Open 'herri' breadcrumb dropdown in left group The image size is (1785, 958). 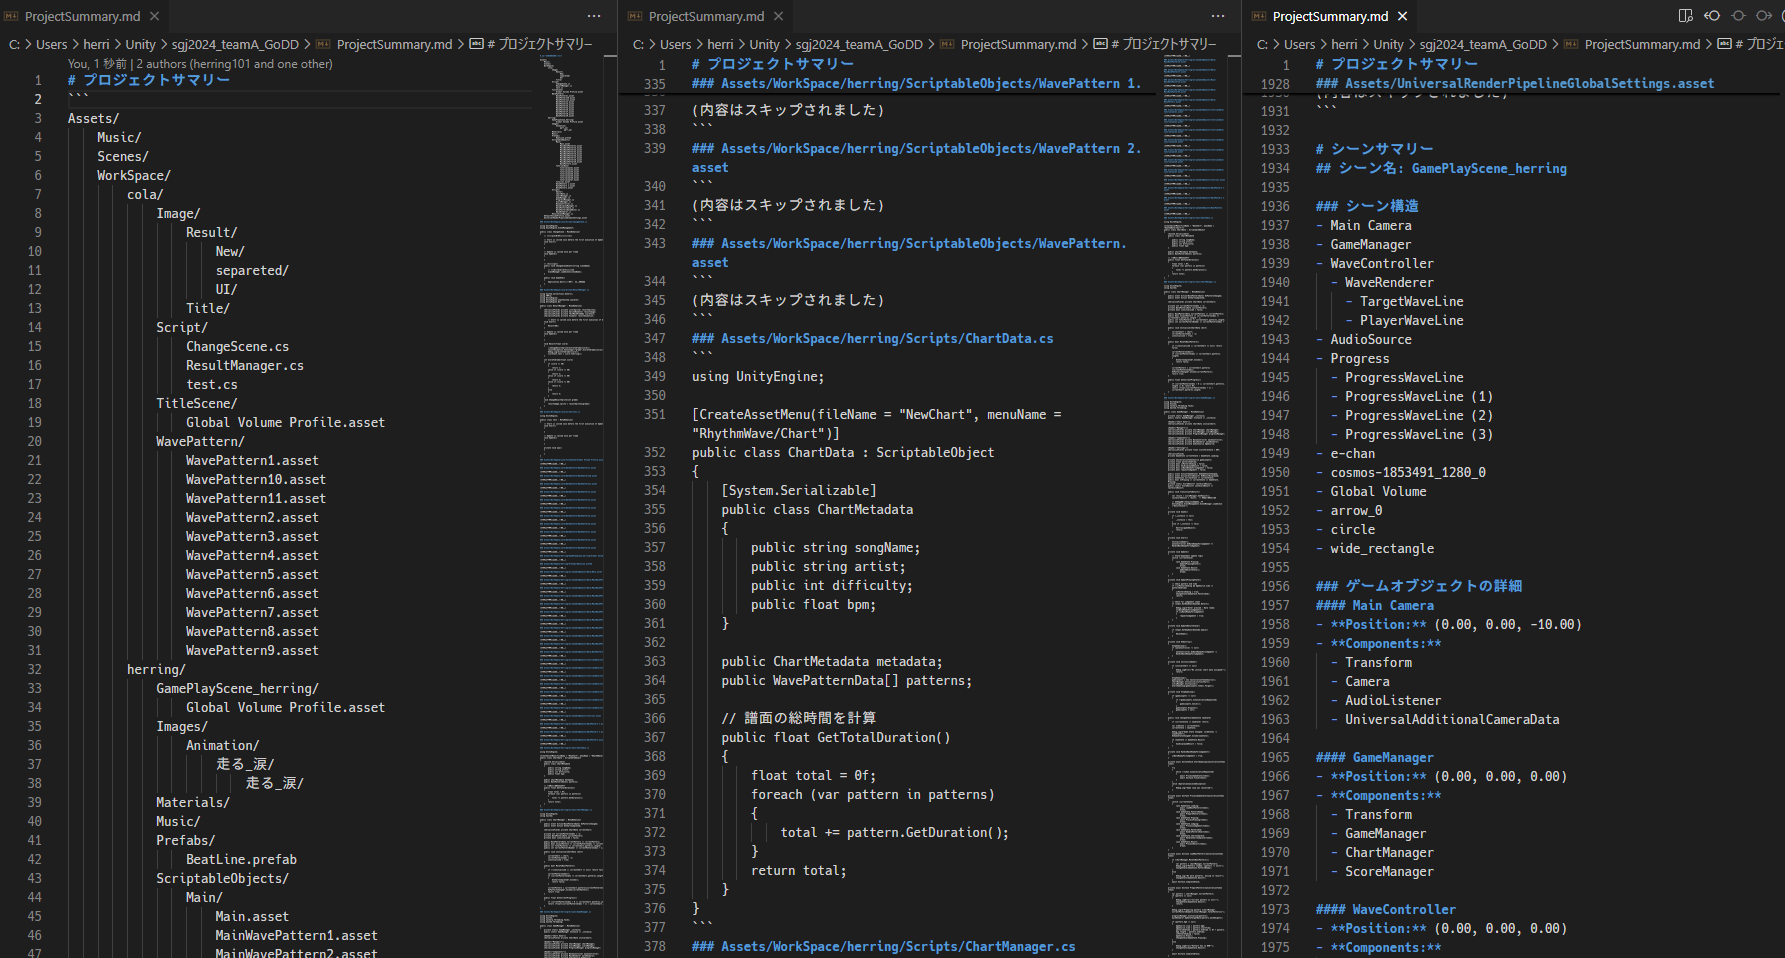point(96,44)
